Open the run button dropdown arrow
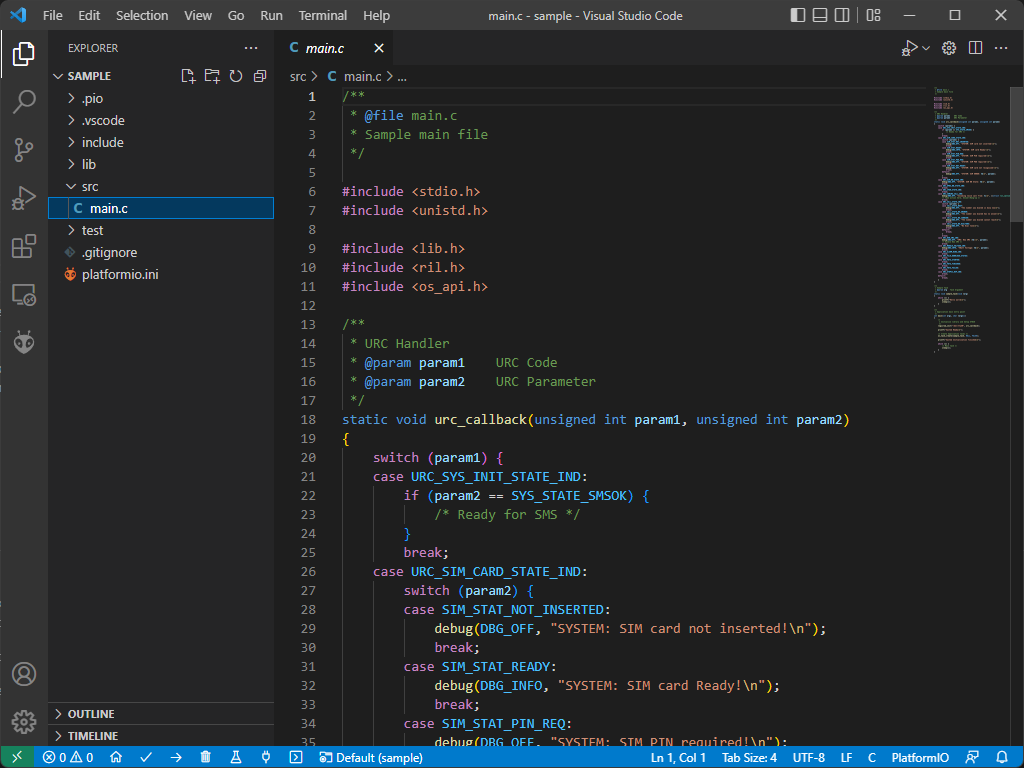This screenshot has width=1024, height=768. pos(926,48)
